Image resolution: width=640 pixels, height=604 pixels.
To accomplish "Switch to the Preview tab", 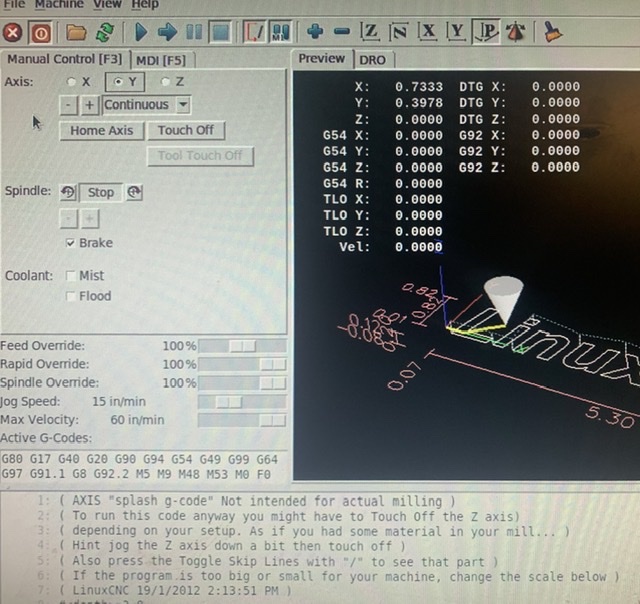I will [x=321, y=59].
